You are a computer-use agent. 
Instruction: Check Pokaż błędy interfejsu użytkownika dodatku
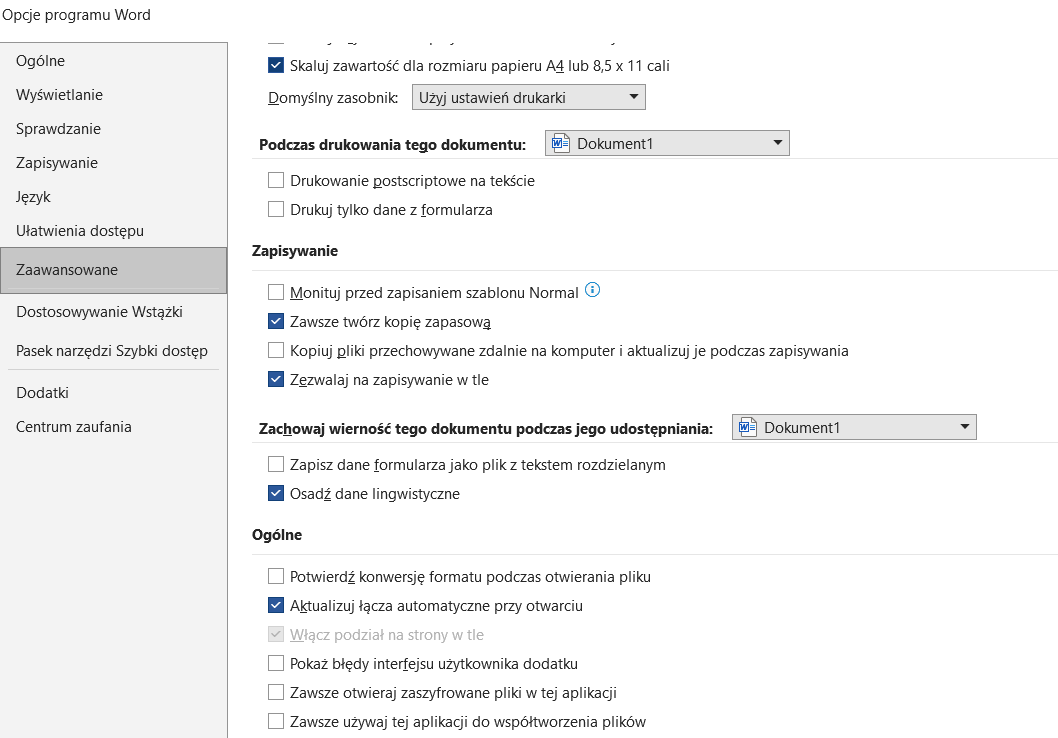click(x=275, y=663)
